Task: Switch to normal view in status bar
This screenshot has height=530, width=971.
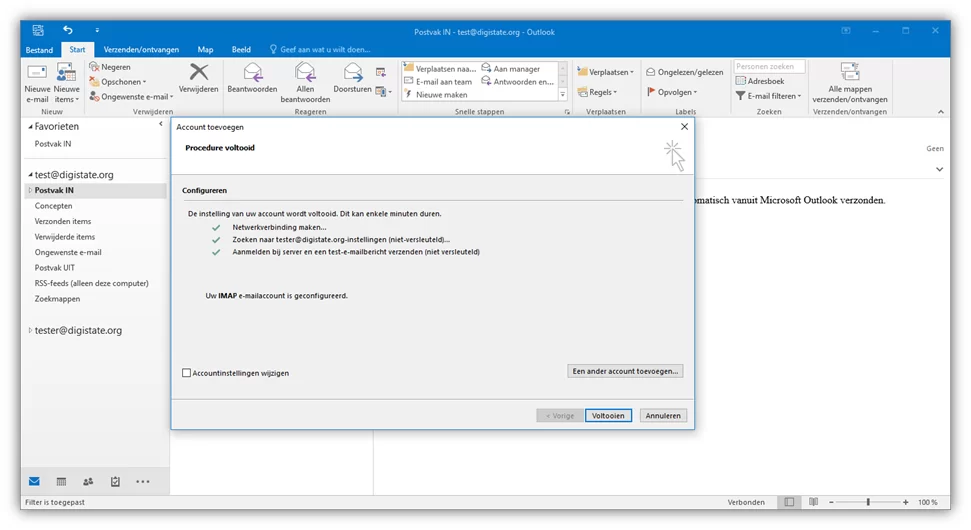Action: click(x=789, y=502)
